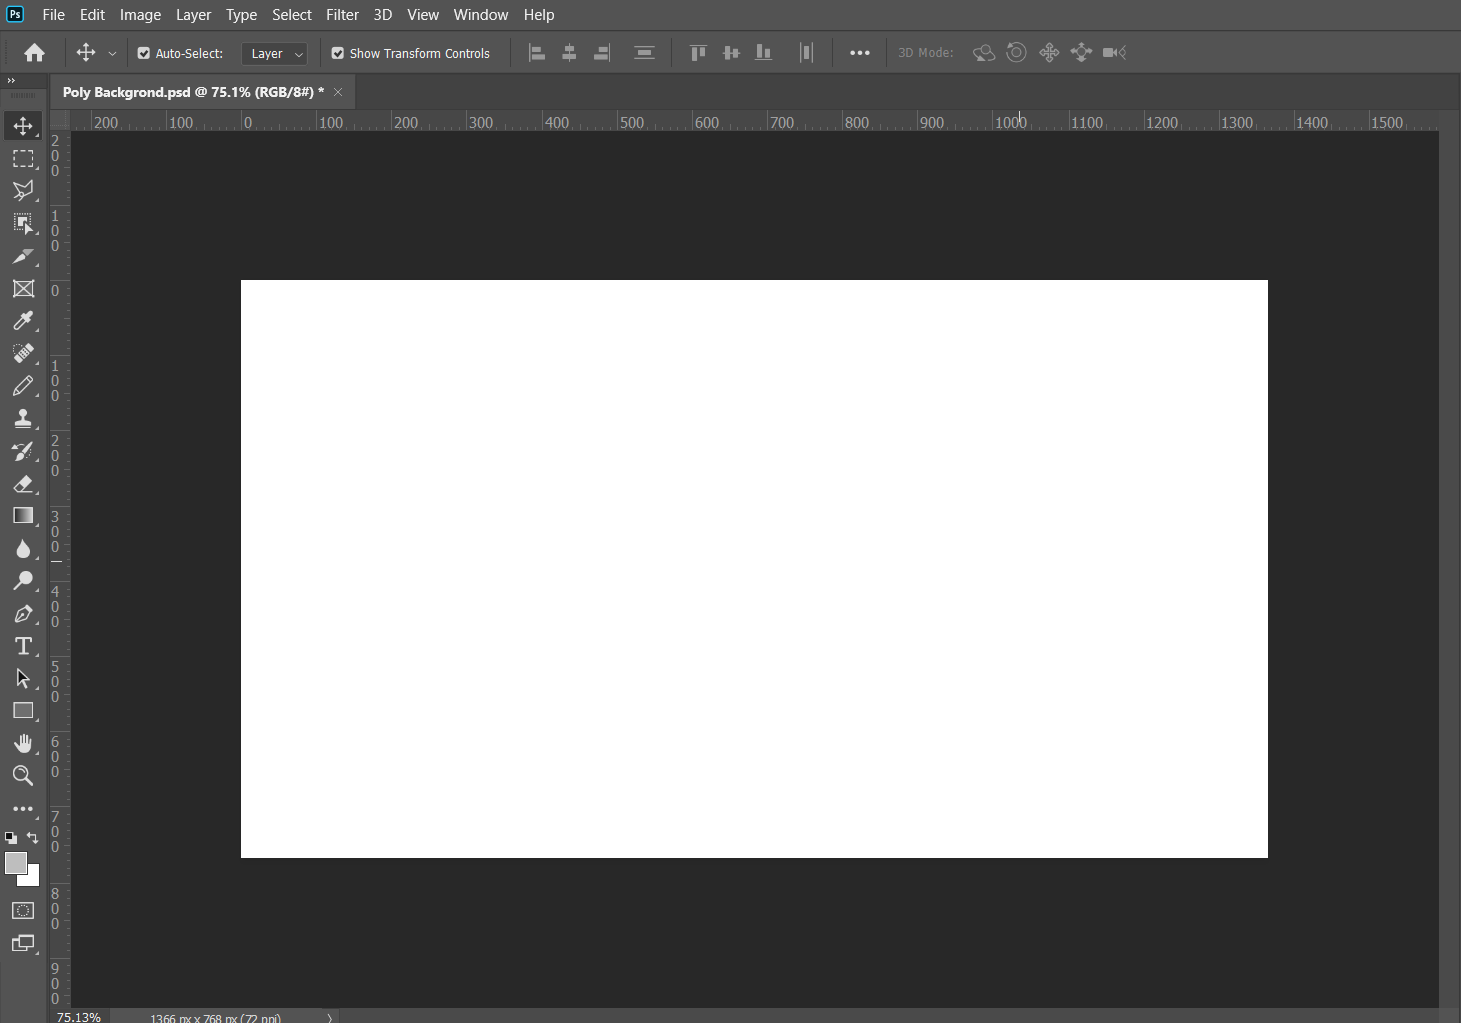Pick the Eyedropper tool
1461x1023 pixels.
[x=23, y=321]
